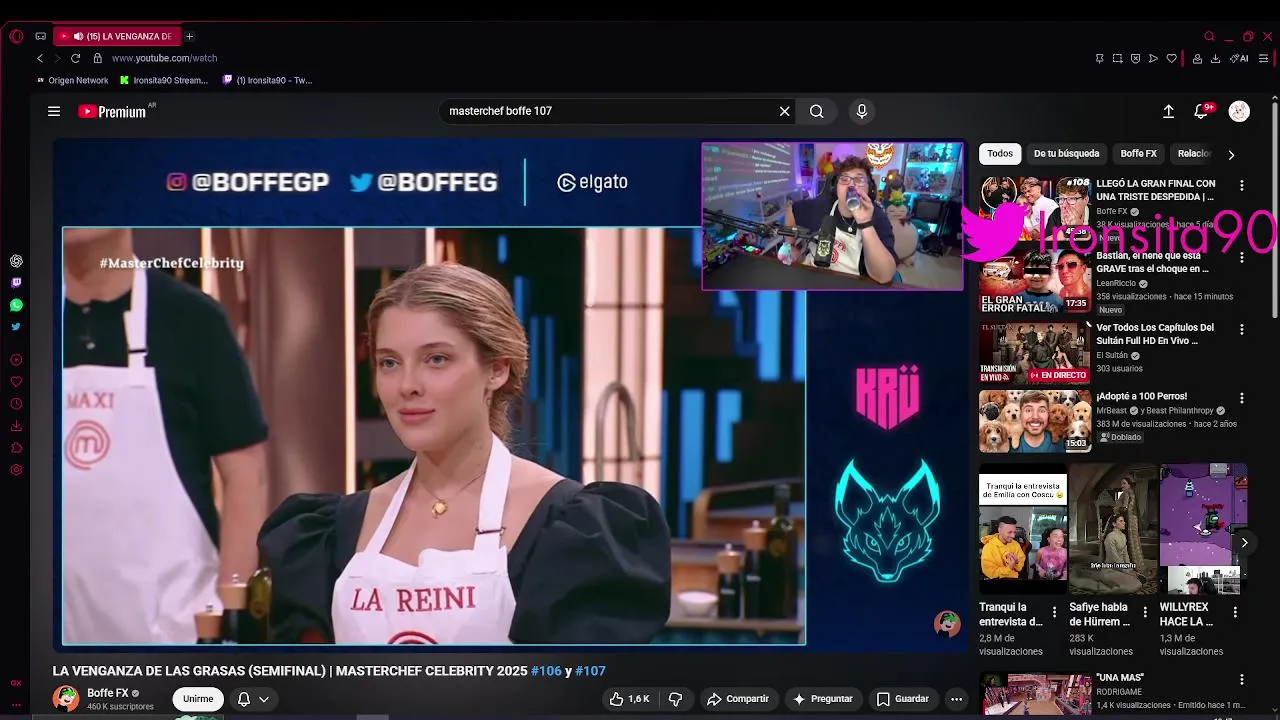
Task: Open GX Control at sidebar bottom
Action: (x=16, y=683)
